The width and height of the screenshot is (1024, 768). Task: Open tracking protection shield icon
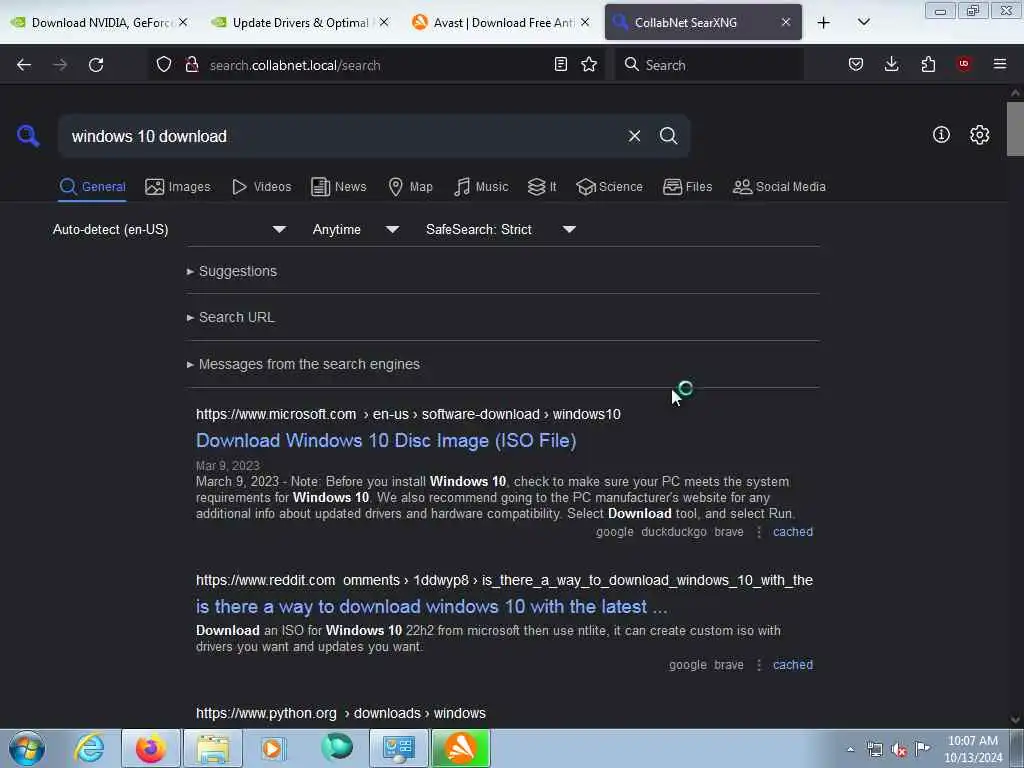click(164, 64)
